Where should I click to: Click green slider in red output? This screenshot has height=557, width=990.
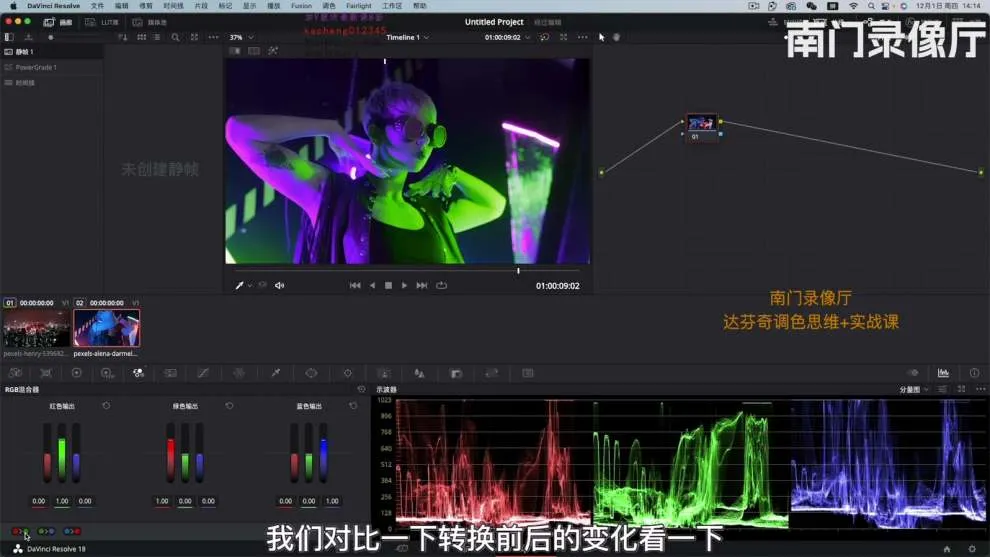pyautogui.click(x=62, y=453)
